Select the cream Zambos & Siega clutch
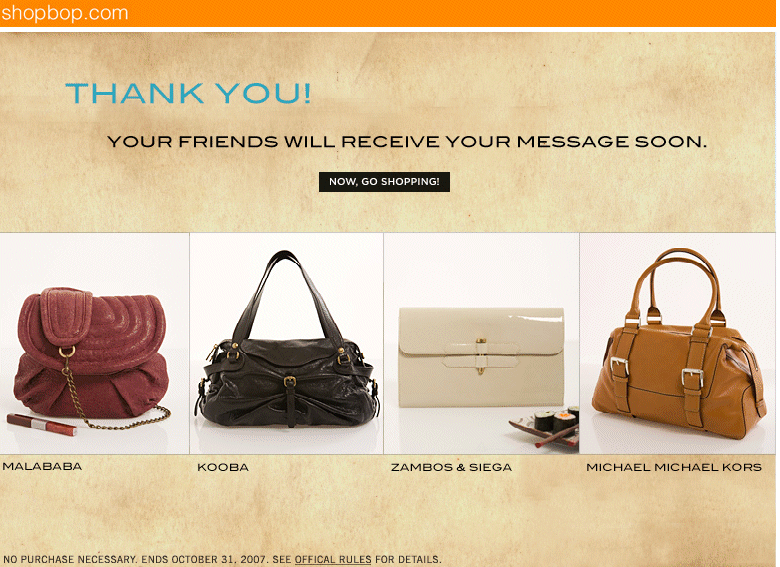780x567 pixels. click(x=481, y=357)
